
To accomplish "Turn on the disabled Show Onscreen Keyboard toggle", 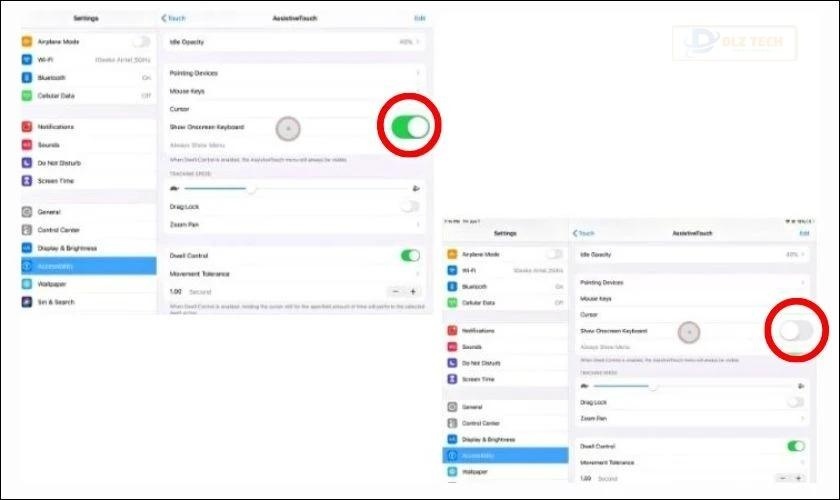I will click(x=795, y=330).
